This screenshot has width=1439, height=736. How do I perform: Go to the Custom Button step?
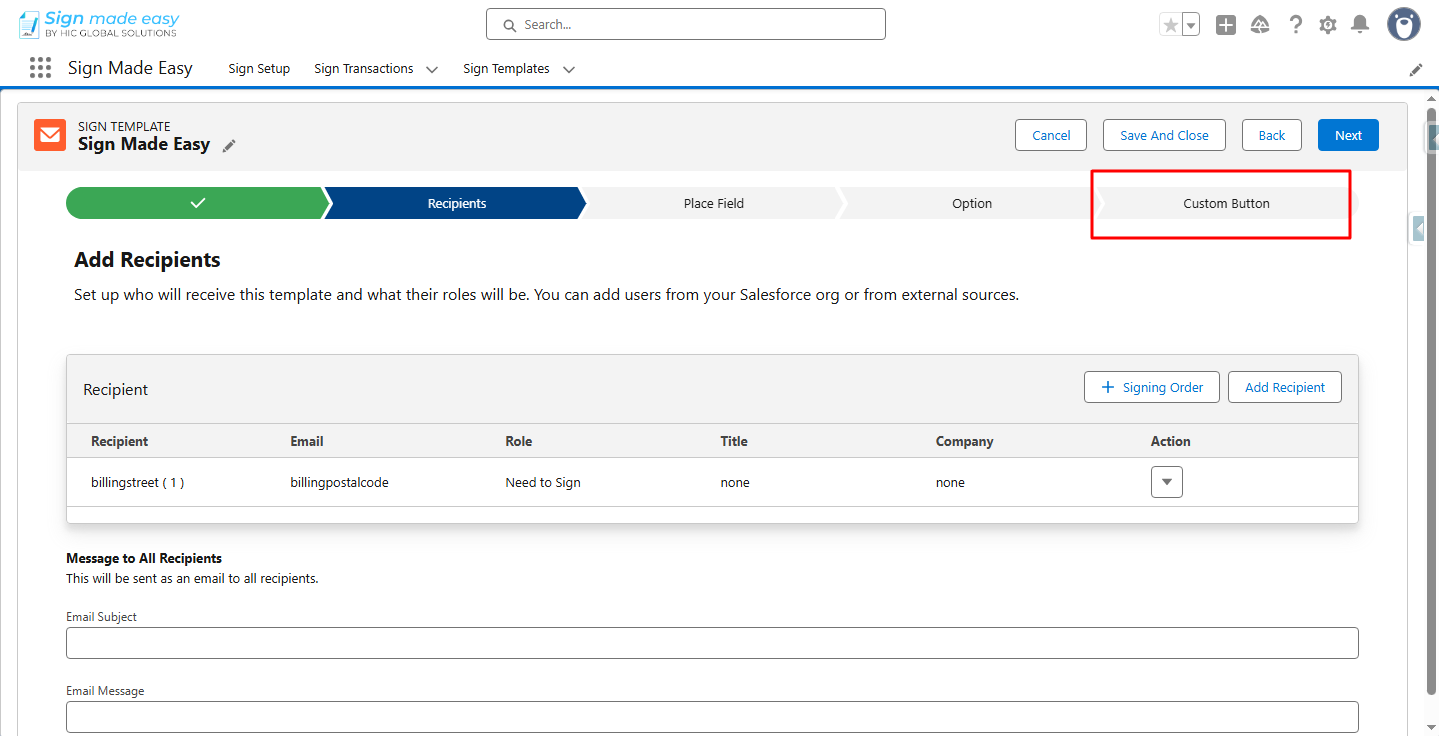1226,203
